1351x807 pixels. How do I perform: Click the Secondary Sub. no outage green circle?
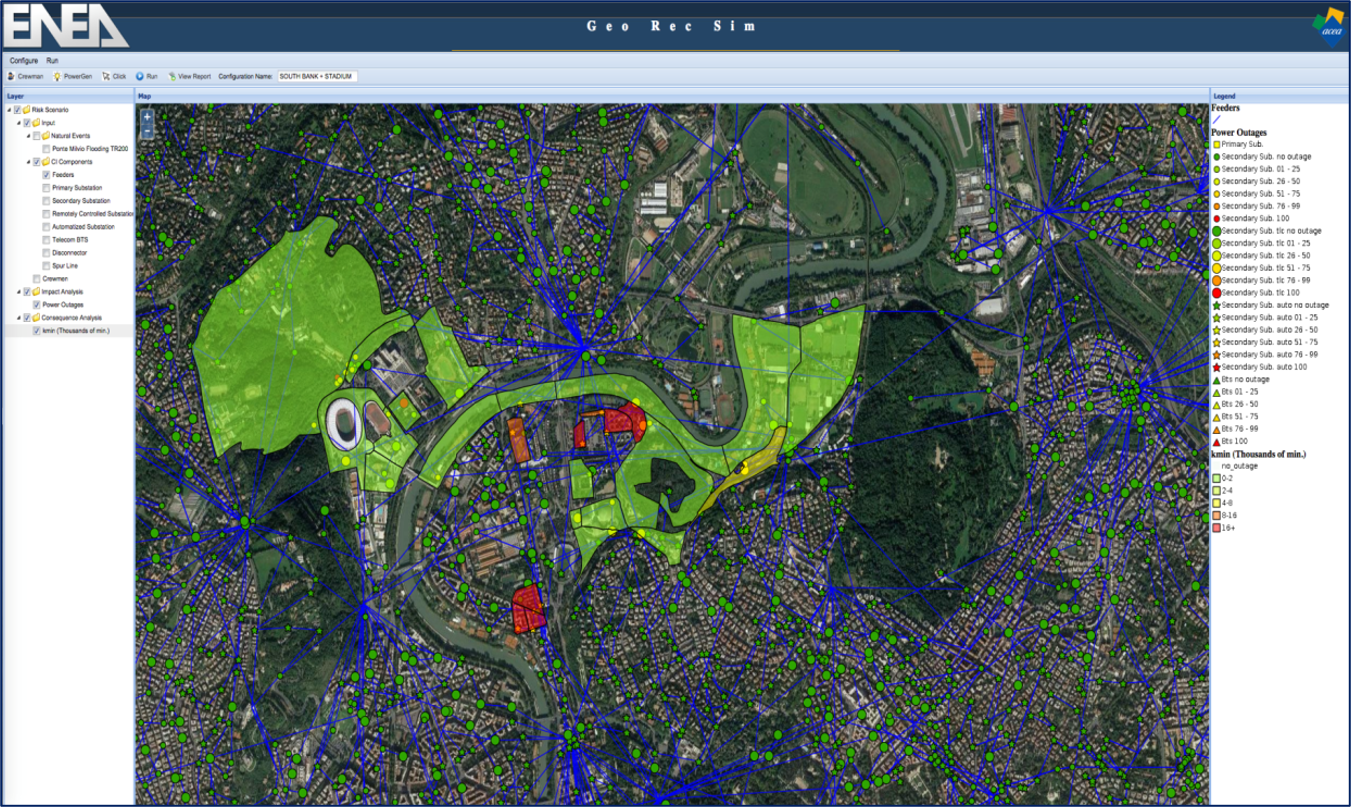1216,157
